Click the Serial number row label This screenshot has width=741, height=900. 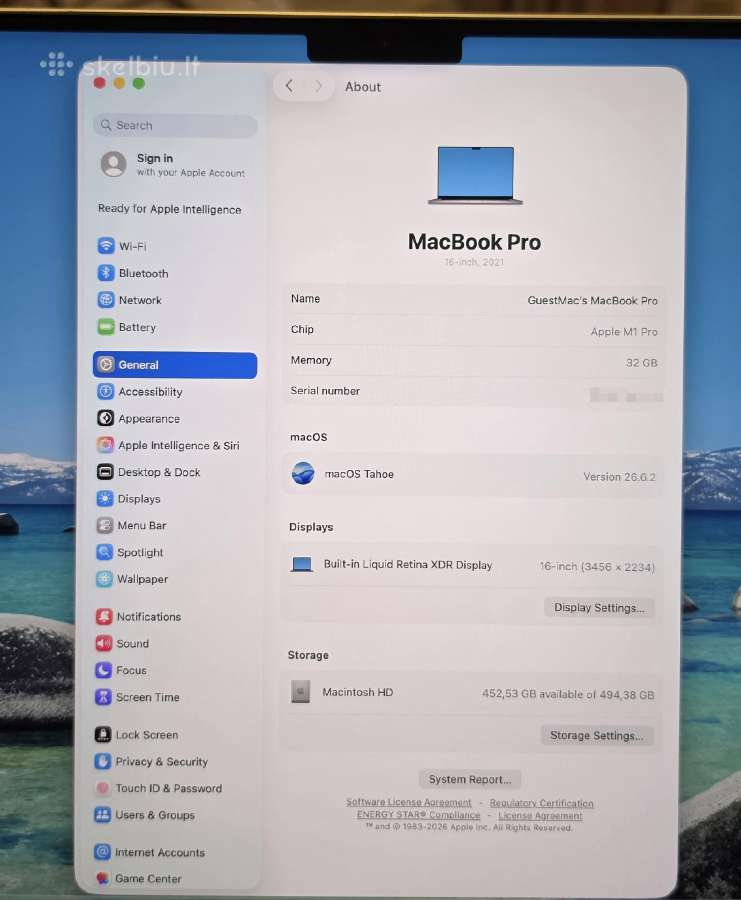point(325,390)
